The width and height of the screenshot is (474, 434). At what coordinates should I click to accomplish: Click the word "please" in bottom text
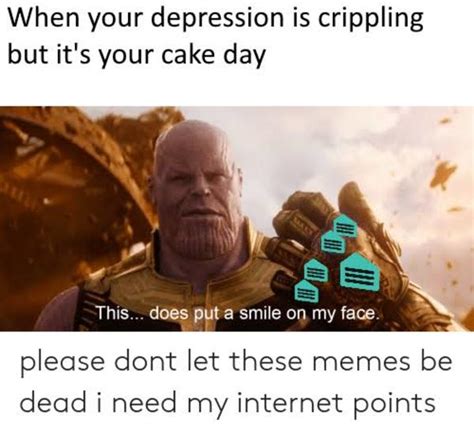62,364
